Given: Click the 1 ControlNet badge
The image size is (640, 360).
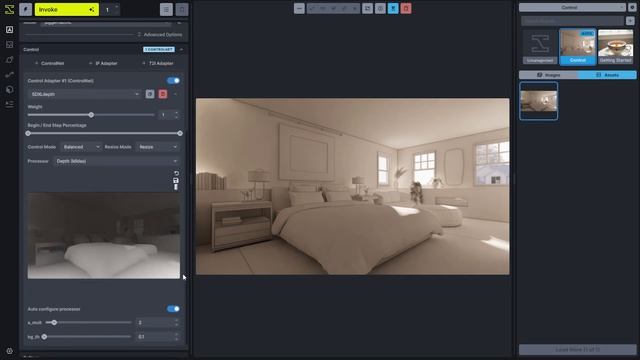Looking at the screenshot, I should (x=159, y=49).
